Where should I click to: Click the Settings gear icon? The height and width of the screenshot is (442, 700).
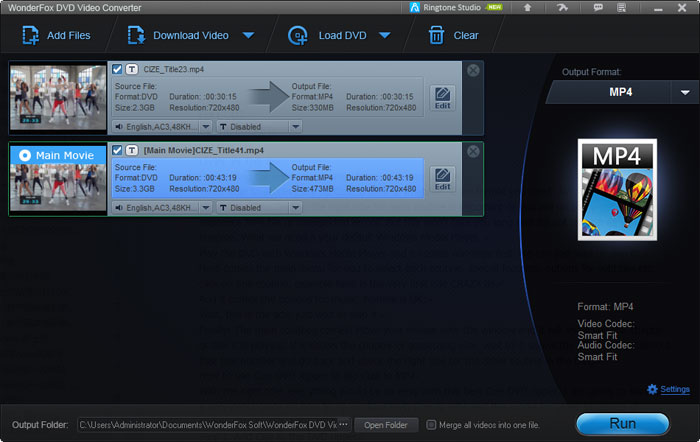tap(652, 389)
